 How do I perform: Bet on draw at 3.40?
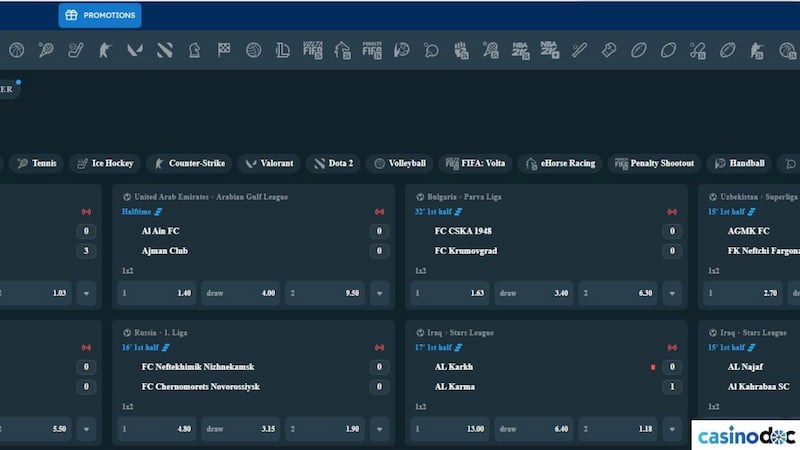534,293
